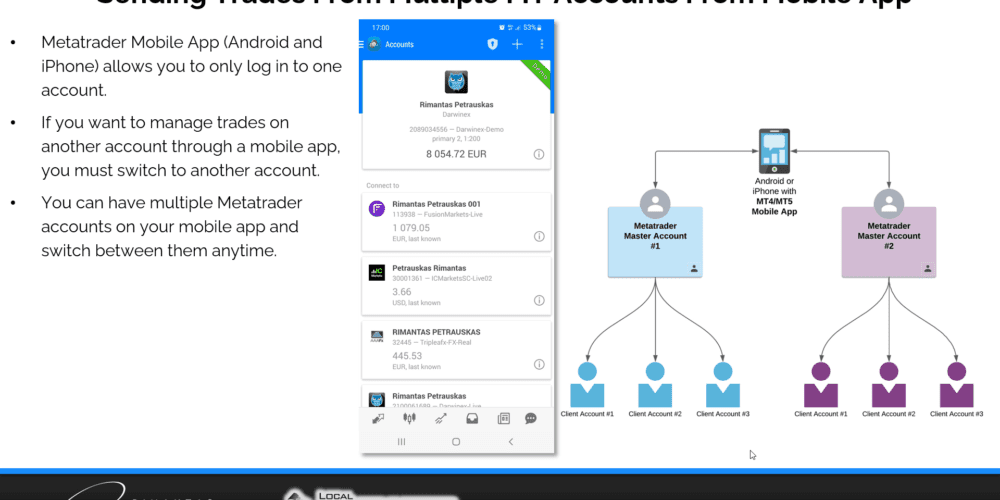Viewport: 1000px width, 500px height.
Task: Connect to Petrauskas Rimantas ICMarkets account
Action: (x=456, y=286)
